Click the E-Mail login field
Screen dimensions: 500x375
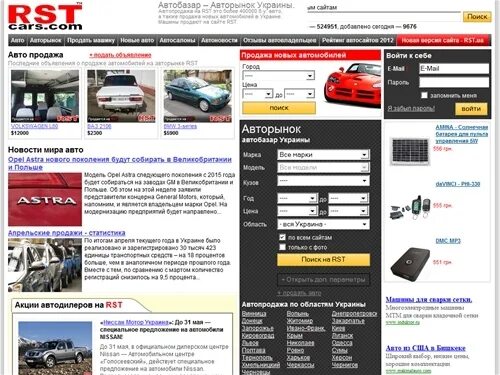point(454,69)
